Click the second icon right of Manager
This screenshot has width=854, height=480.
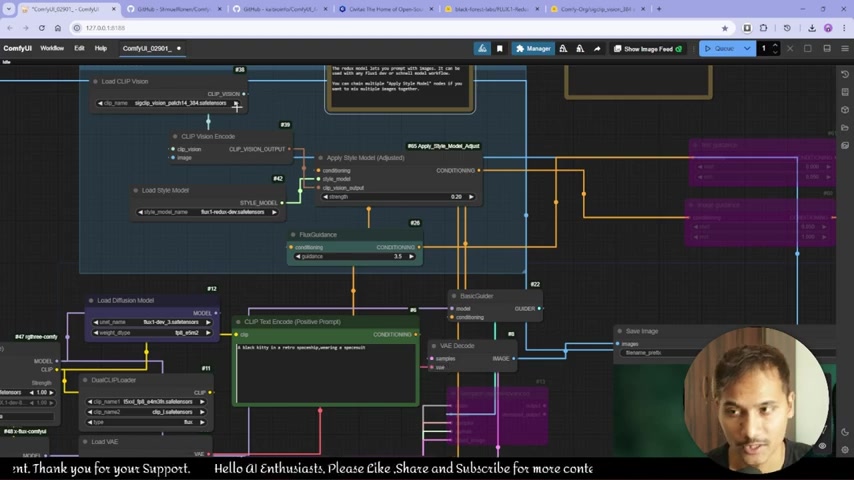pos(580,48)
